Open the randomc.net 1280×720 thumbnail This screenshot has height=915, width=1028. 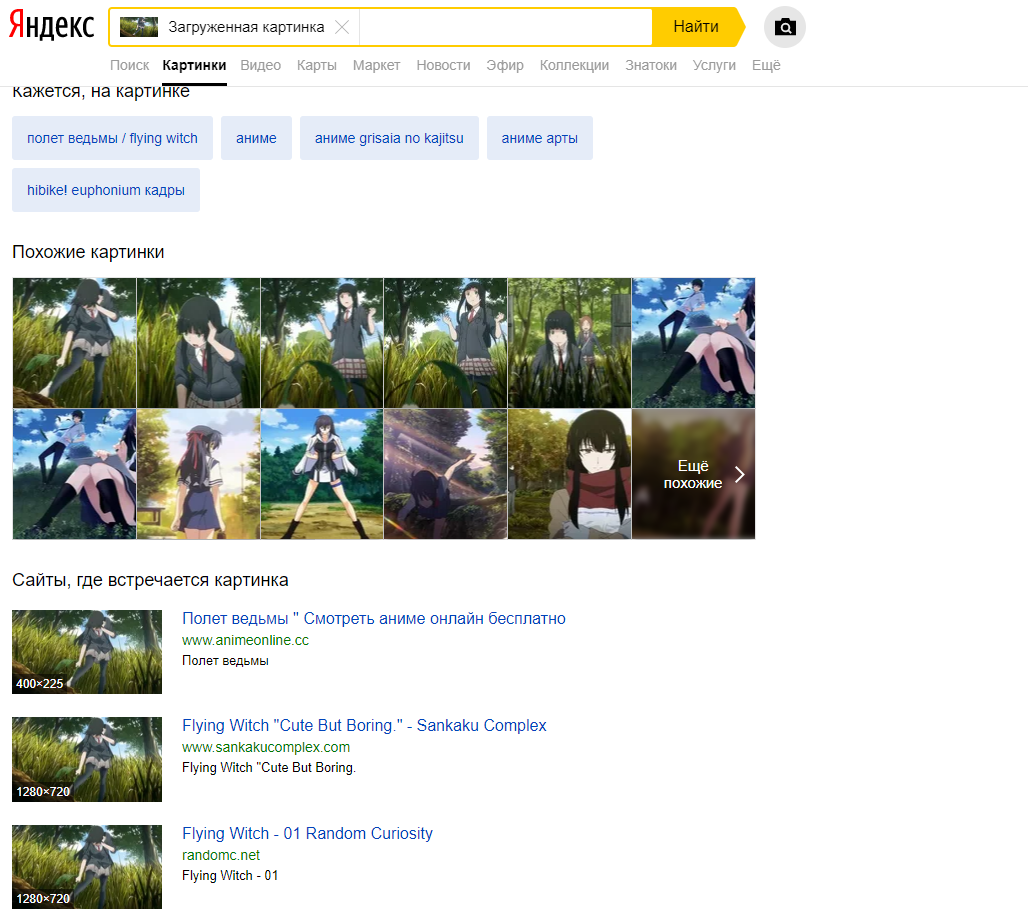click(x=87, y=867)
